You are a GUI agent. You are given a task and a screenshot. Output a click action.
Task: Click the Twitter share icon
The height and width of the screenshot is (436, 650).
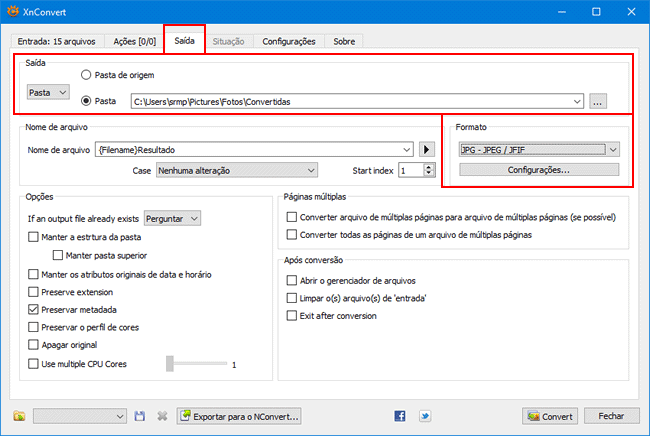(425, 416)
